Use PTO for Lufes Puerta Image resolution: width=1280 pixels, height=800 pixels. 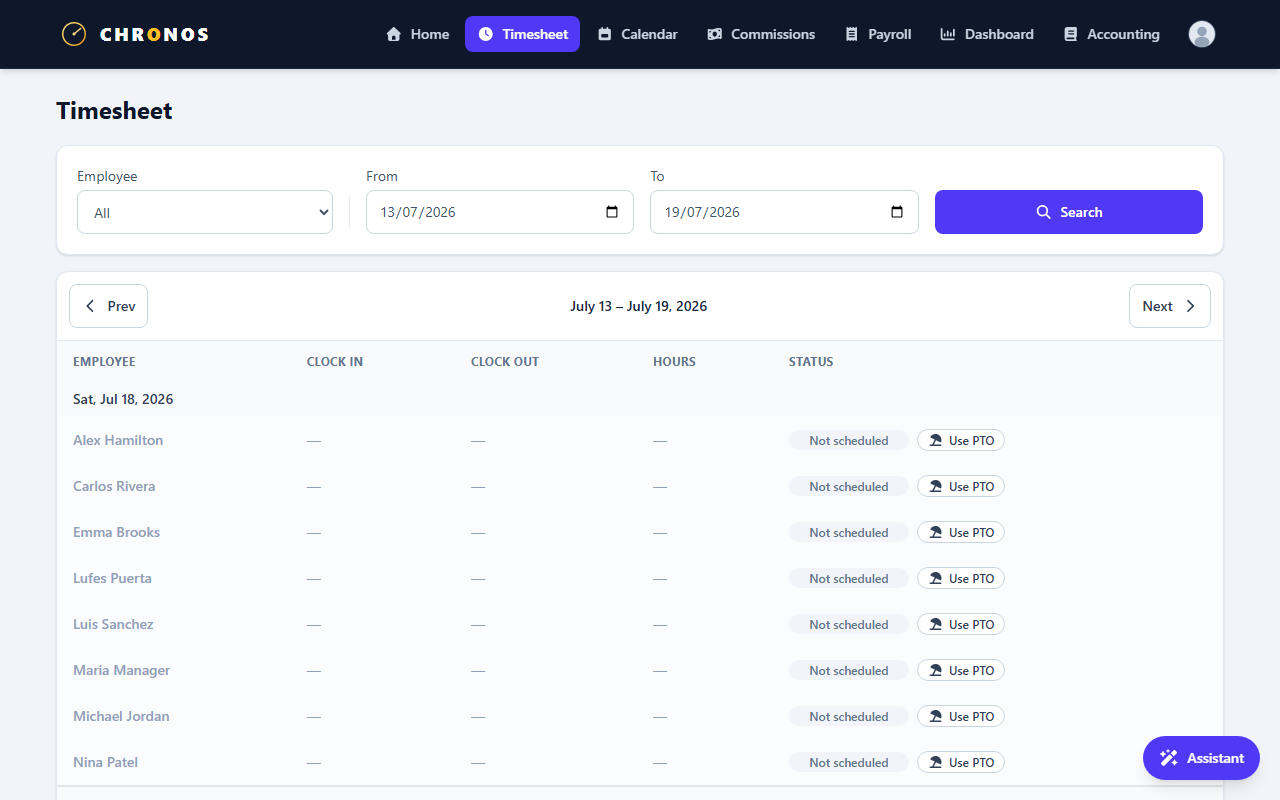961,578
